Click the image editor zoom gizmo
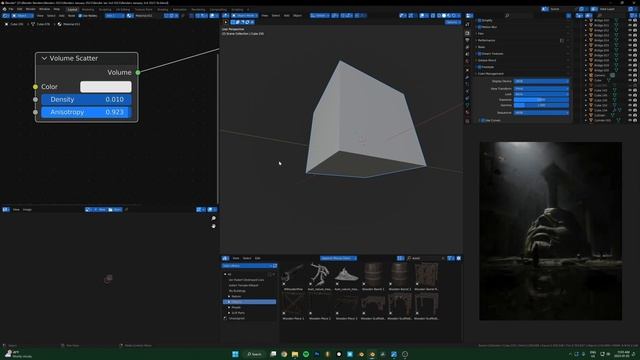 (x=213, y=218)
